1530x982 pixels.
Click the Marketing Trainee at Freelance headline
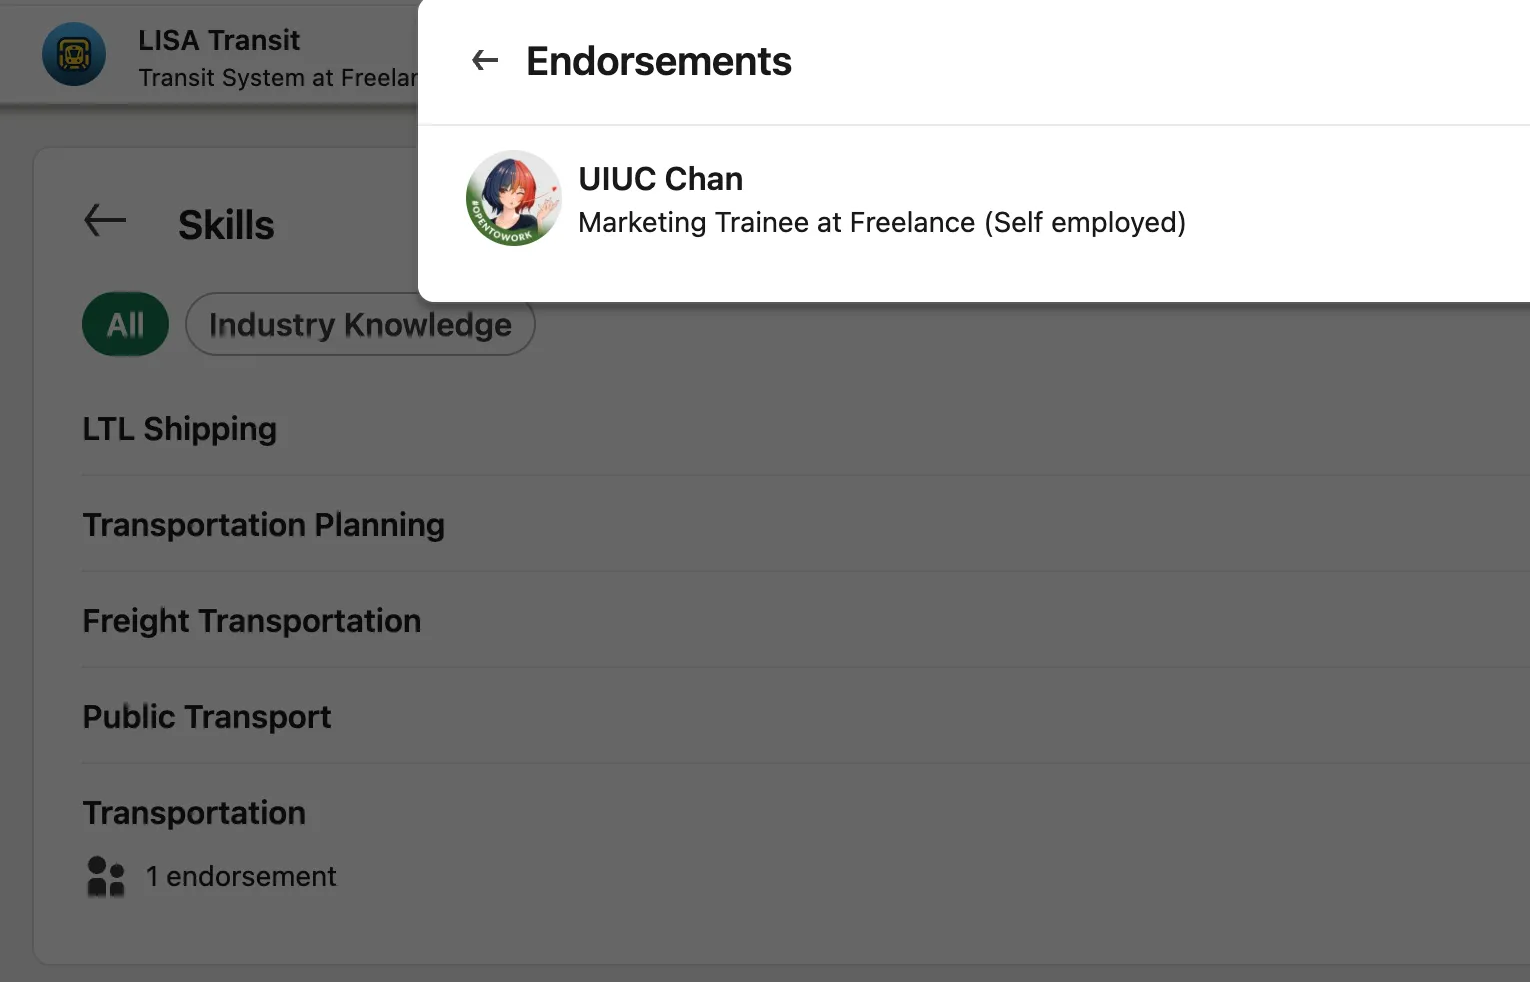881,222
